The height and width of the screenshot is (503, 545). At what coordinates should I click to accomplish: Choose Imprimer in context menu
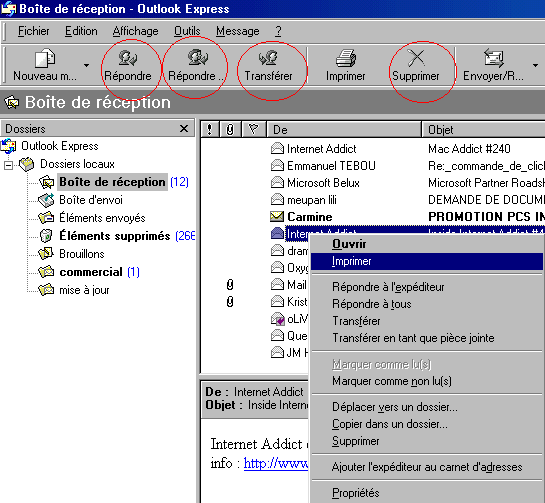click(426, 261)
